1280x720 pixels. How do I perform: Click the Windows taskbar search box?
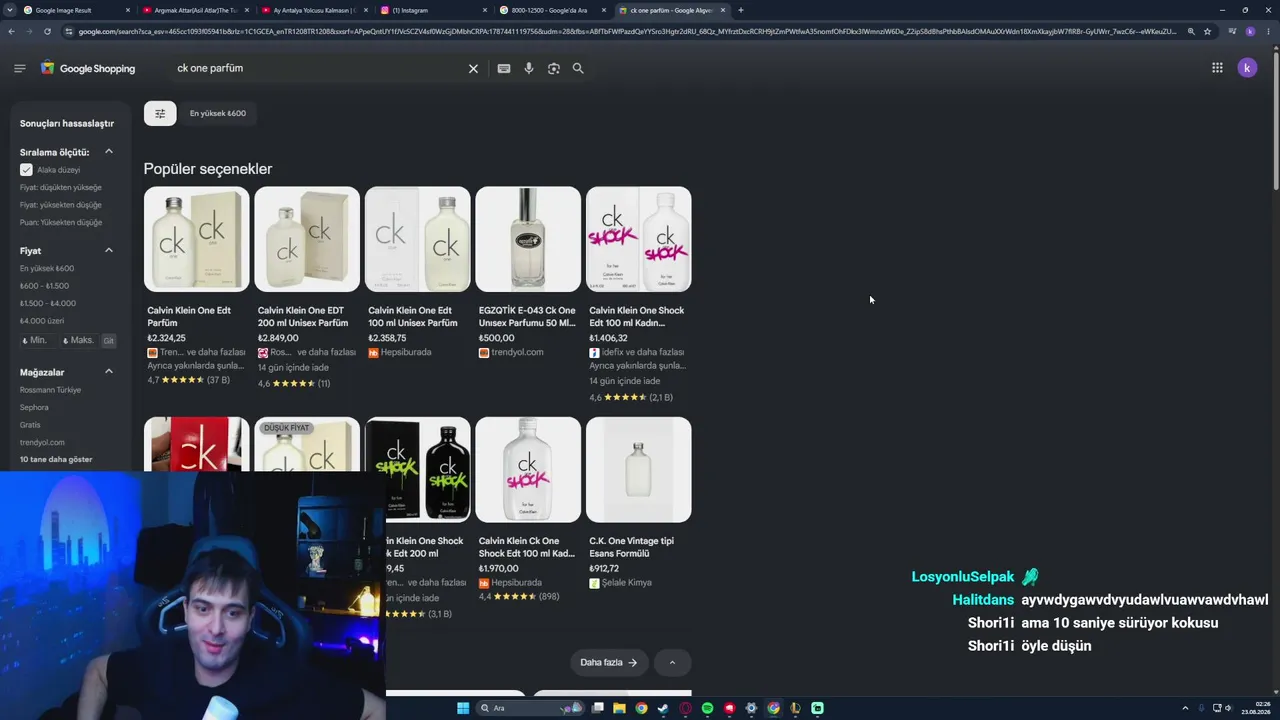[x=530, y=708]
